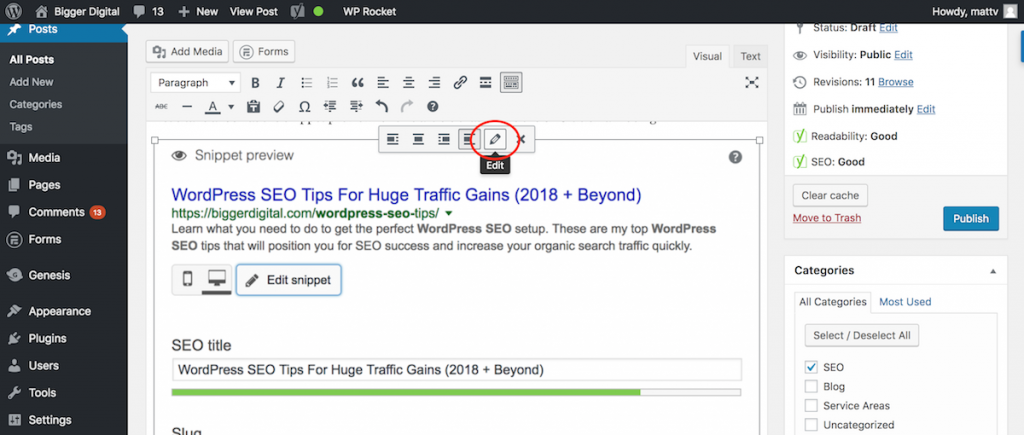Viewport: 1024px width, 435px height.
Task: Collapse the Categories panel arrow
Action: (993, 270)
